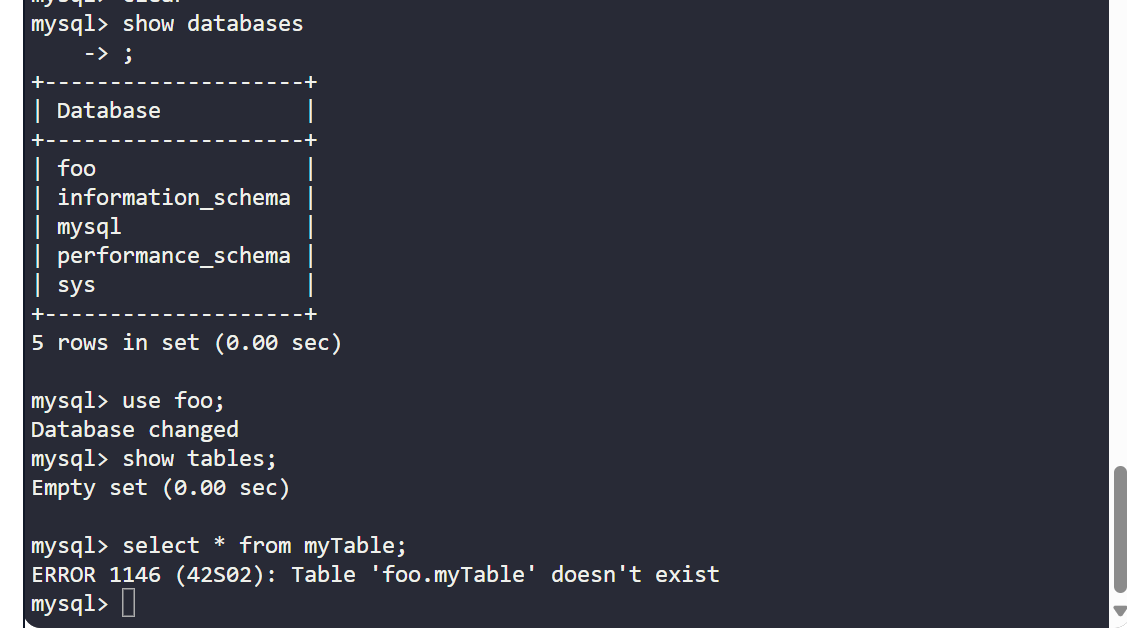Select the 'performance_schema' row
The width and height of the screenshot is (1127, 634).
(172, 256)
